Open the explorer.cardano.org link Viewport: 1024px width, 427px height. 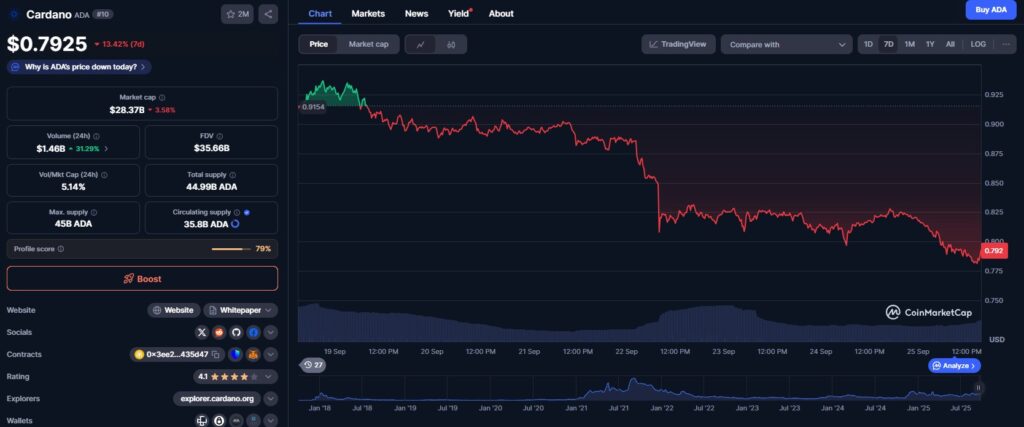coord(214,398)
